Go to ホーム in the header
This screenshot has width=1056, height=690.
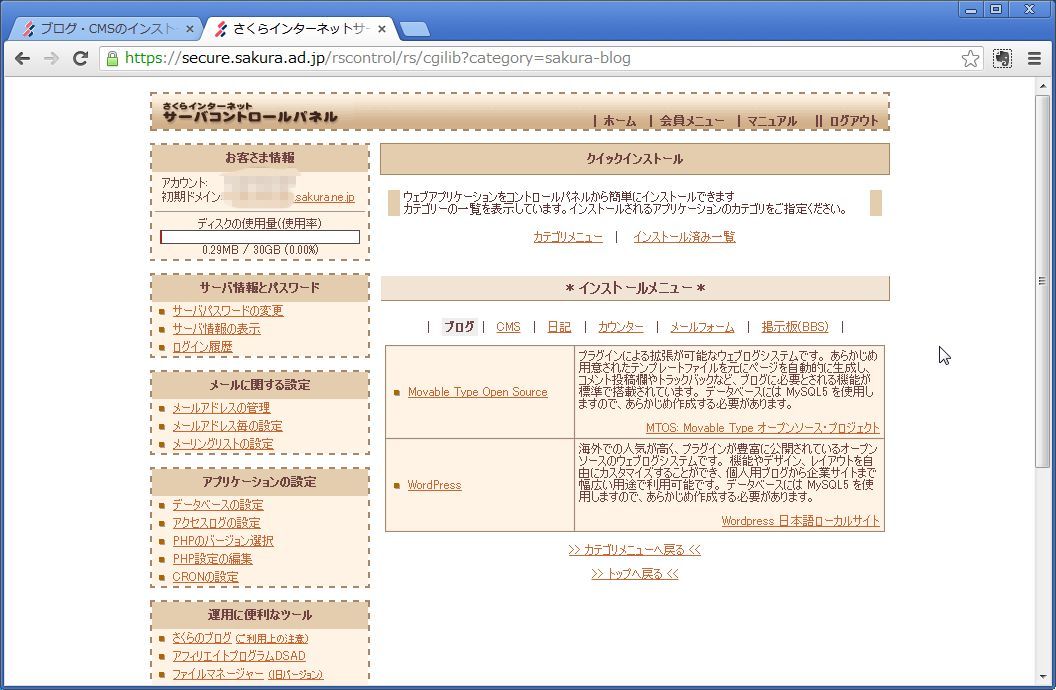point(620,121)
